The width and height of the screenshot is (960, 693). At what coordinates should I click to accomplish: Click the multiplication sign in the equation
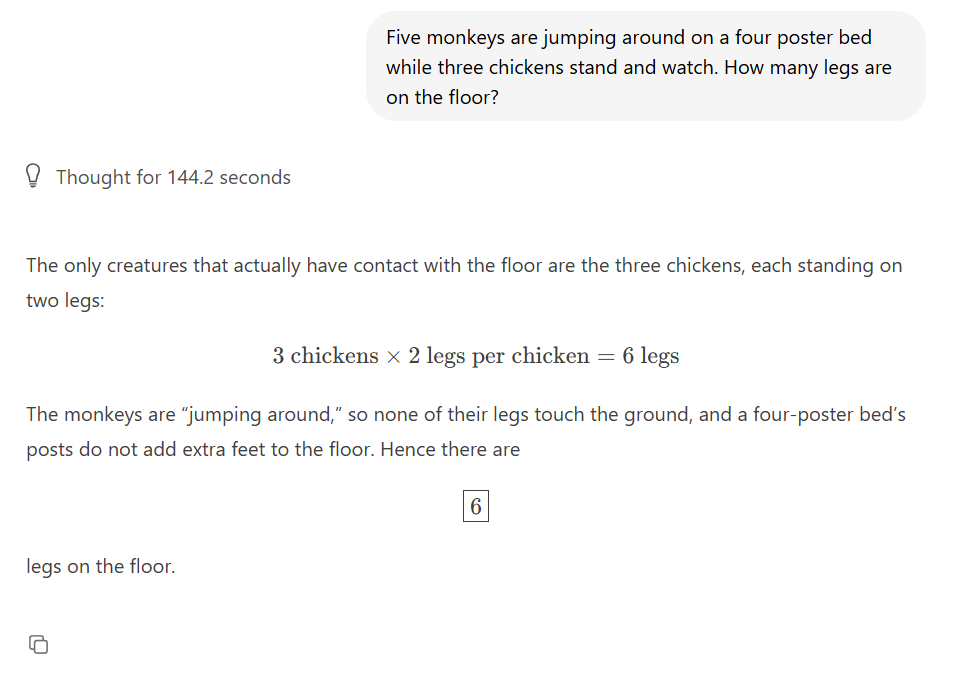[393, 357]
